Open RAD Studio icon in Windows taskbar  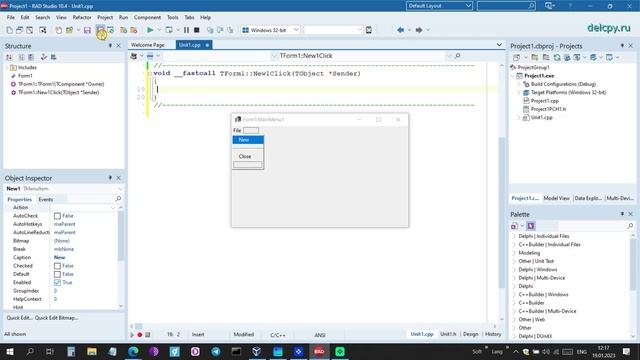(x=319, y=351)
